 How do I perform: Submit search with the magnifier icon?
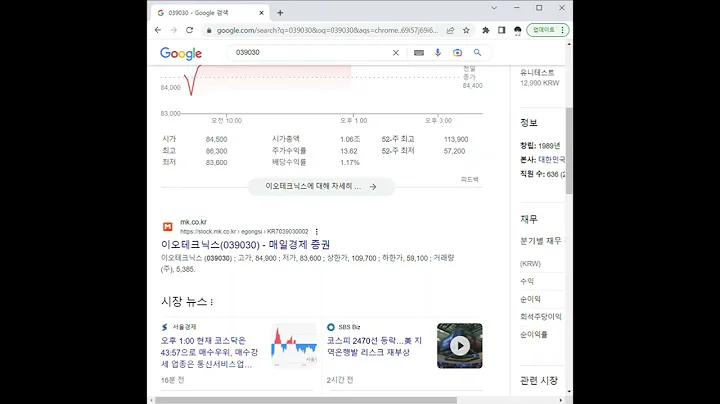click(x=478, y=53)
